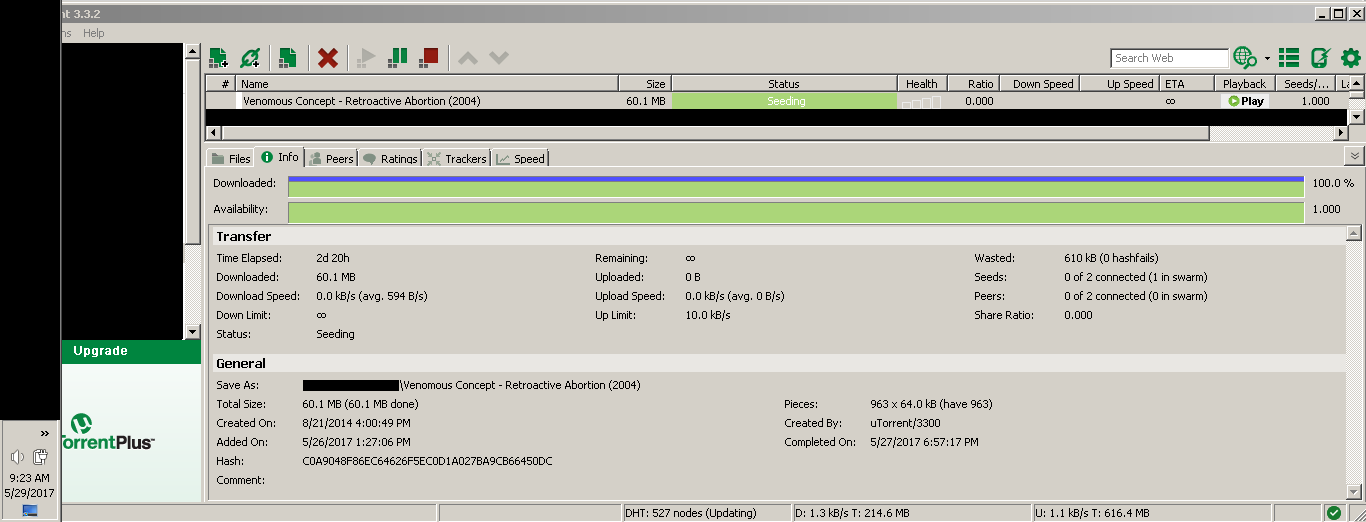Click the Playback column header
Screen dimensions: 1366x522
coord(1244,84)
